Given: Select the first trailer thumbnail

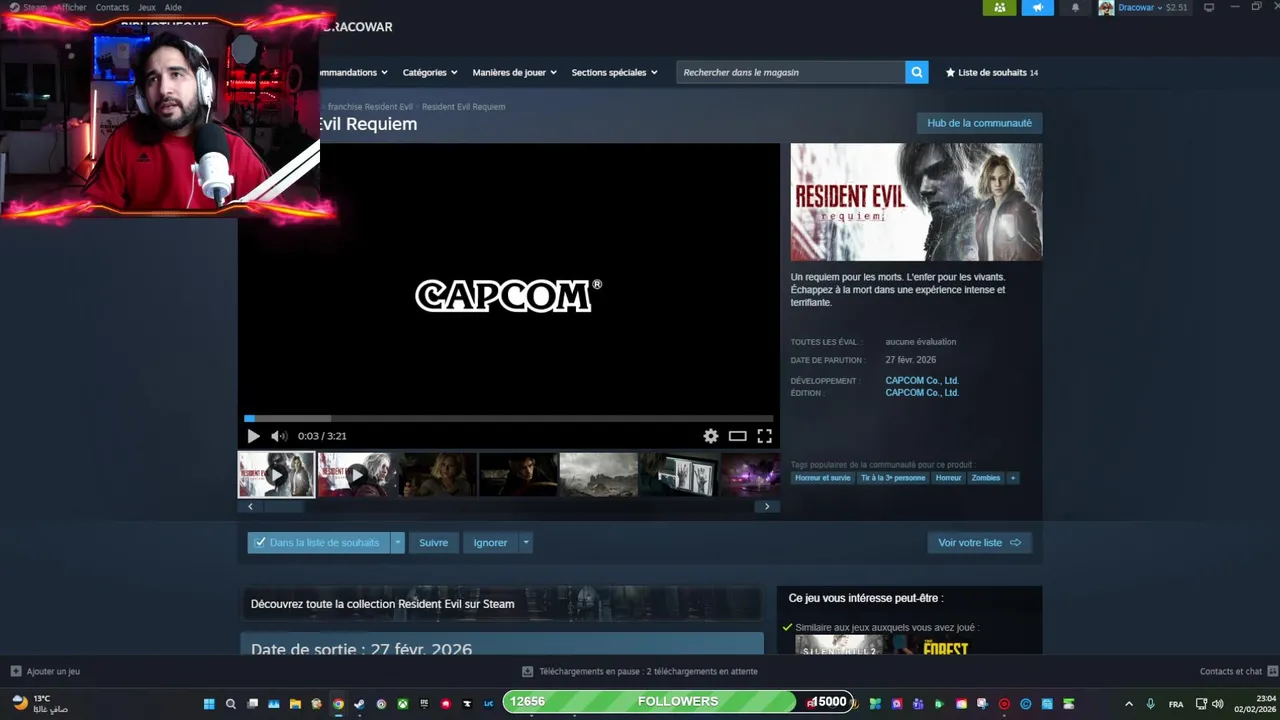Looking at the screenshot, I should (276, 475).
